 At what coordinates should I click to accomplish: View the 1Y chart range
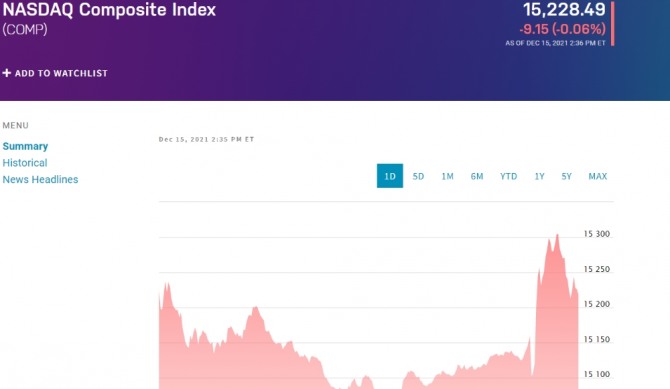[540, 176]
